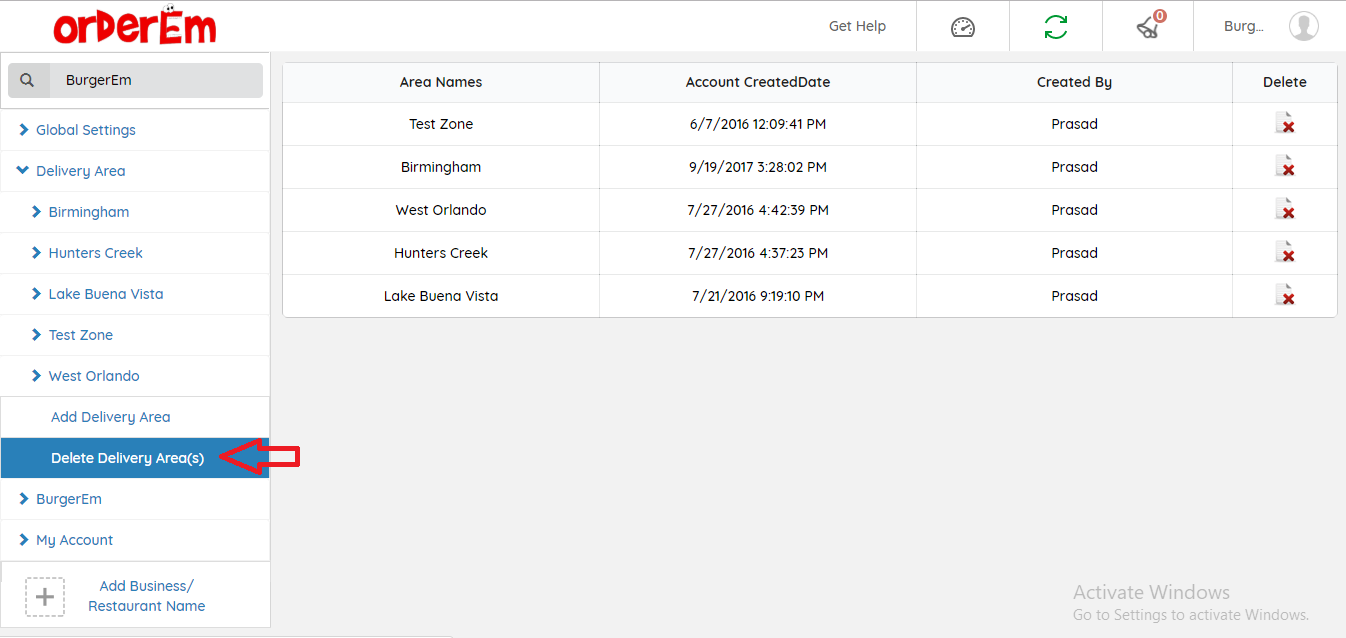Click the green refresh sync icon

pyautogui.click(x=1055, y=27)
